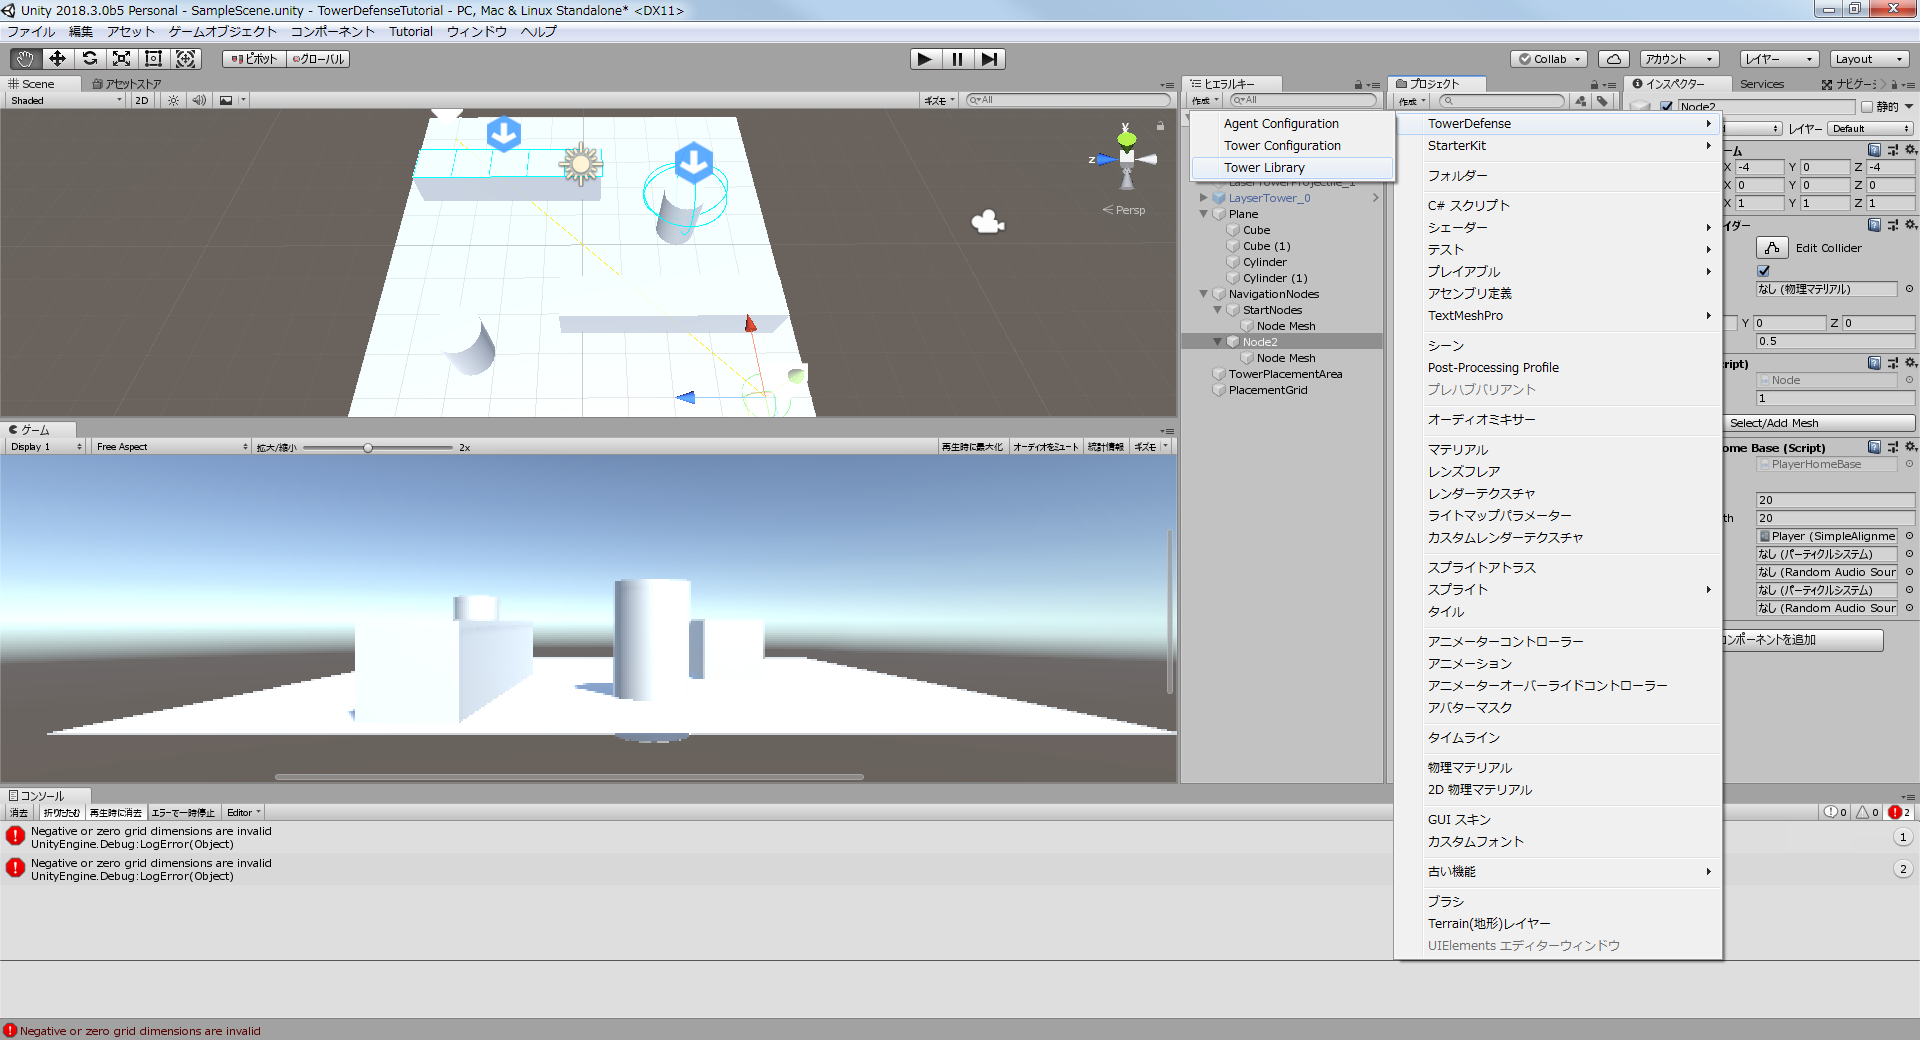The height and width of the screenshot is (1040, 1920).
Task: Toggle scene lighting sun icon
Action: tap(174, 100)
